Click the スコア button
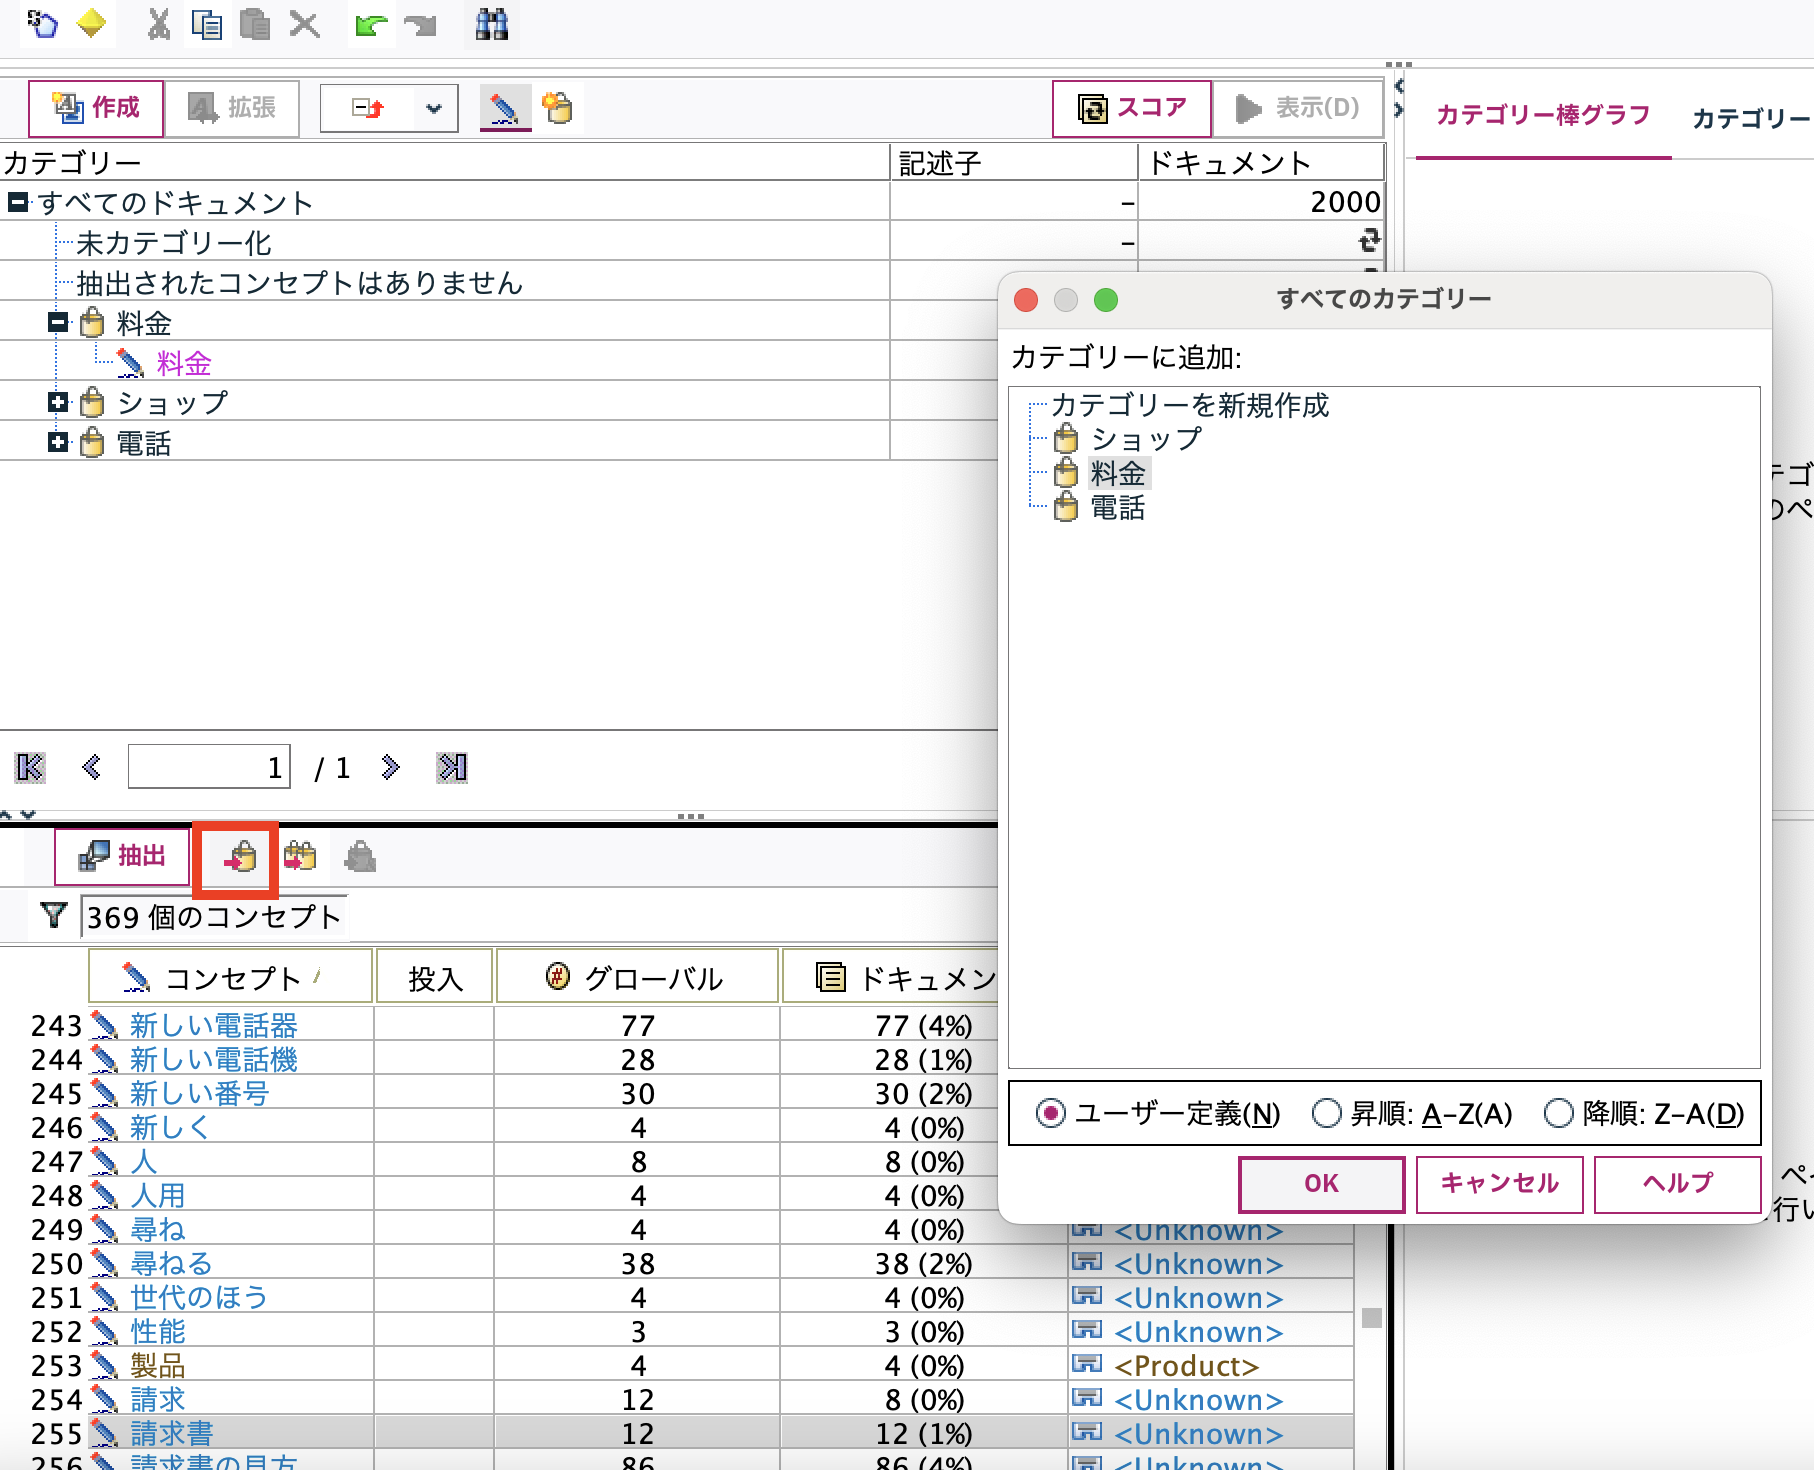 tap(1131, 107)
